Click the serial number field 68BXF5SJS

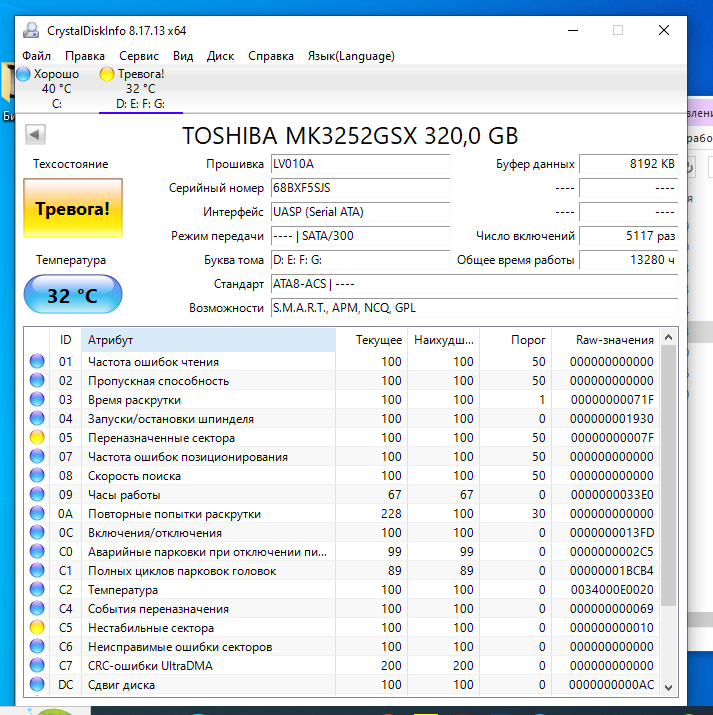point(360,188)
